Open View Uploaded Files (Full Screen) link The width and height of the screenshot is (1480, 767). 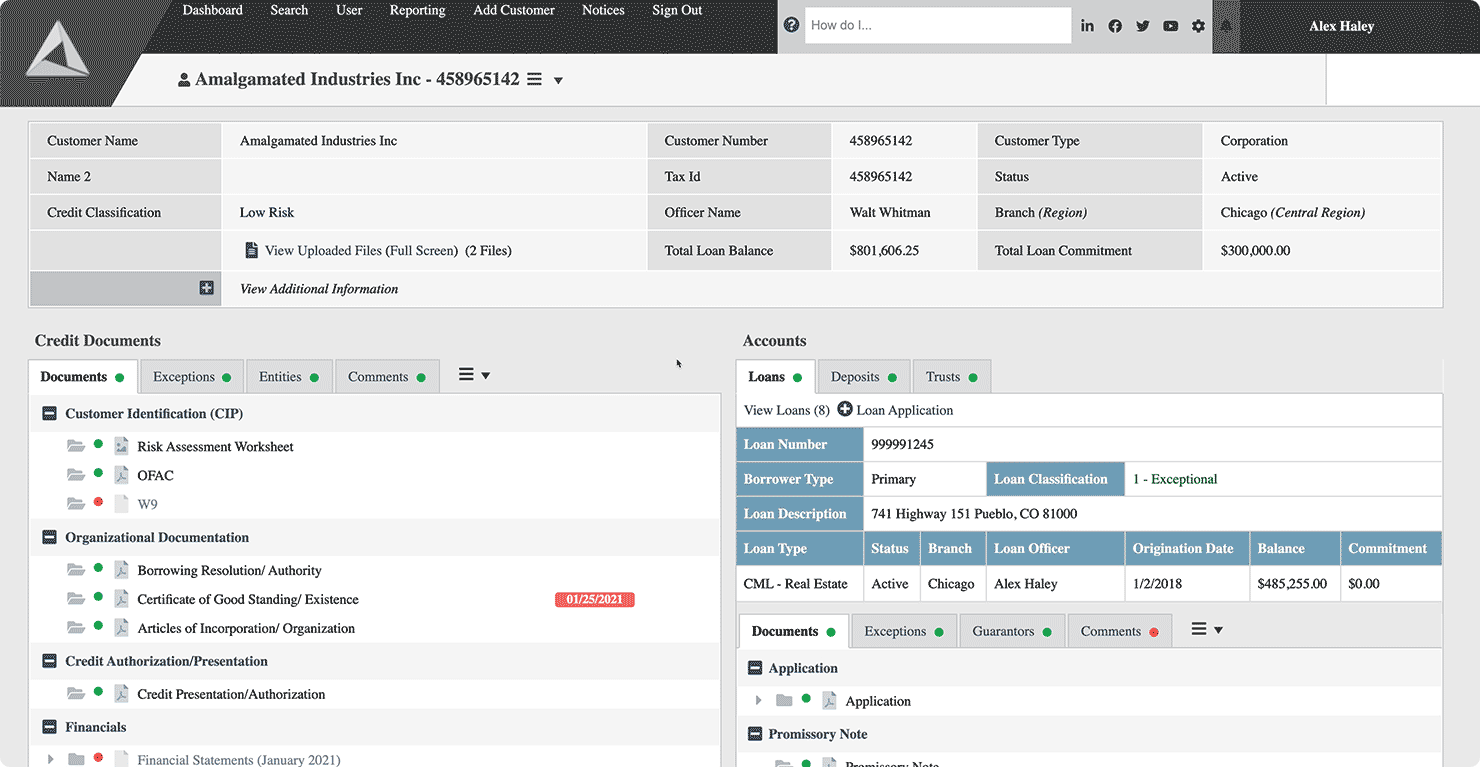(361, 251)
